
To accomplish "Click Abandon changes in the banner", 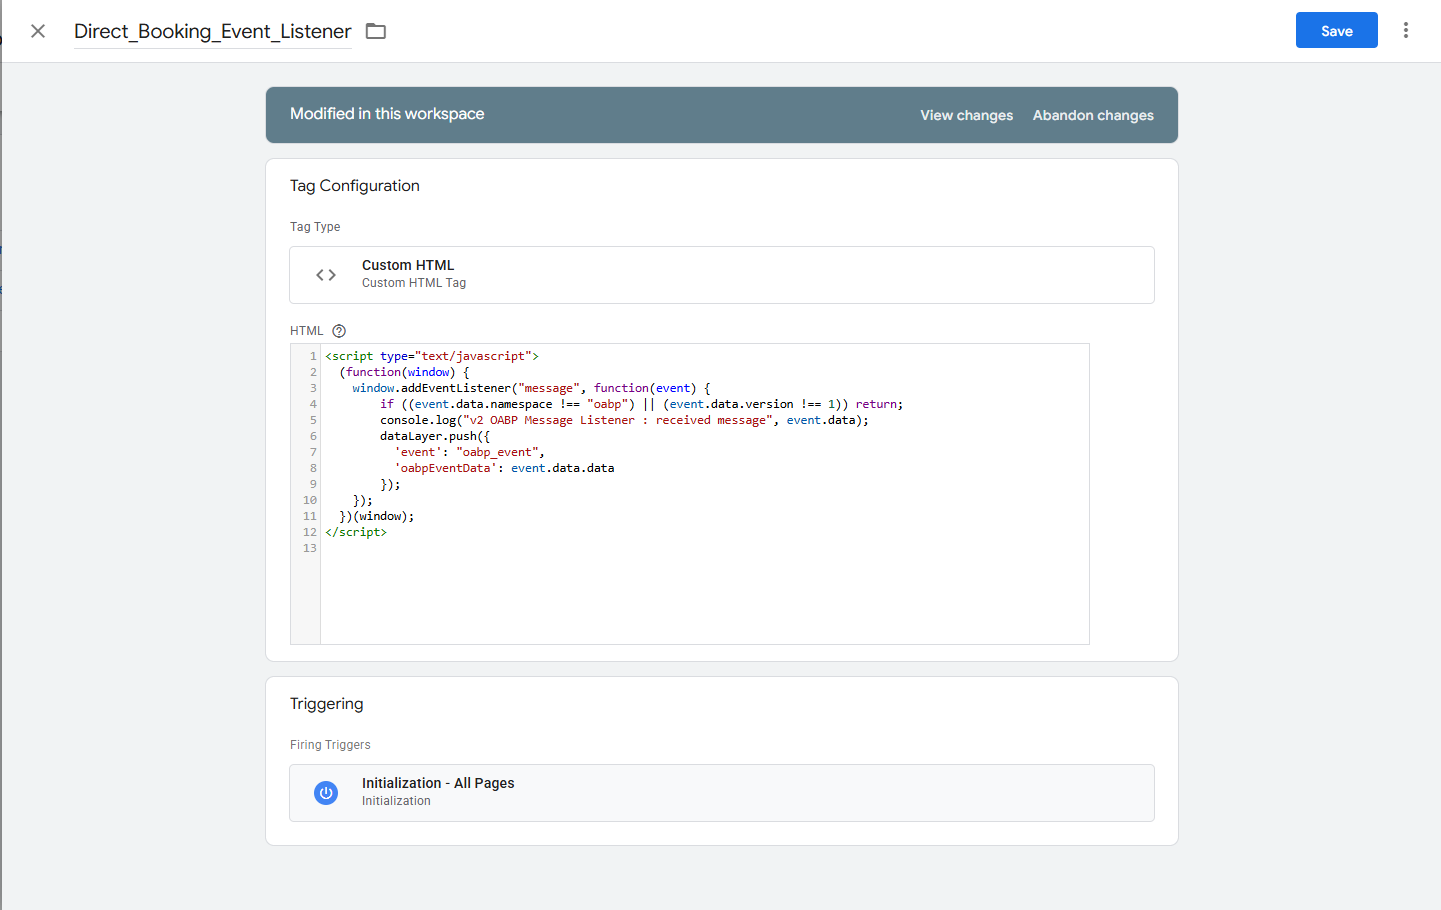I will pyautogui.click(x=1093, y=115).
